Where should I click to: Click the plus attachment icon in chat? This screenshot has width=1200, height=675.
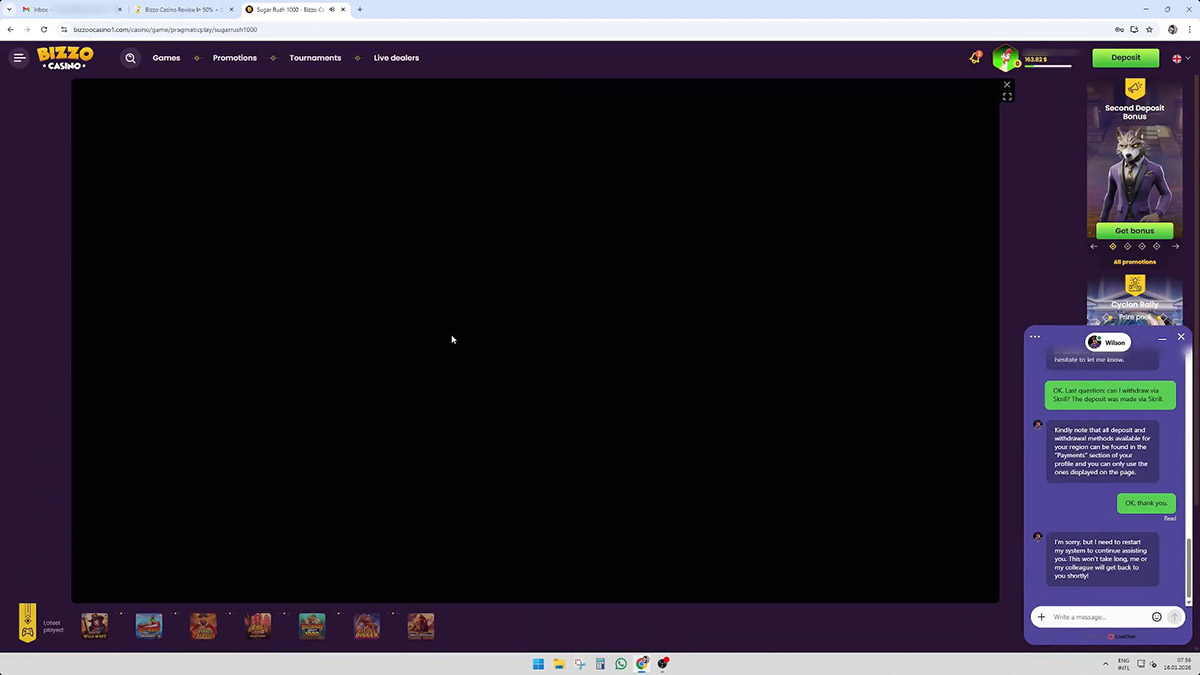[x=1041, y=617]
